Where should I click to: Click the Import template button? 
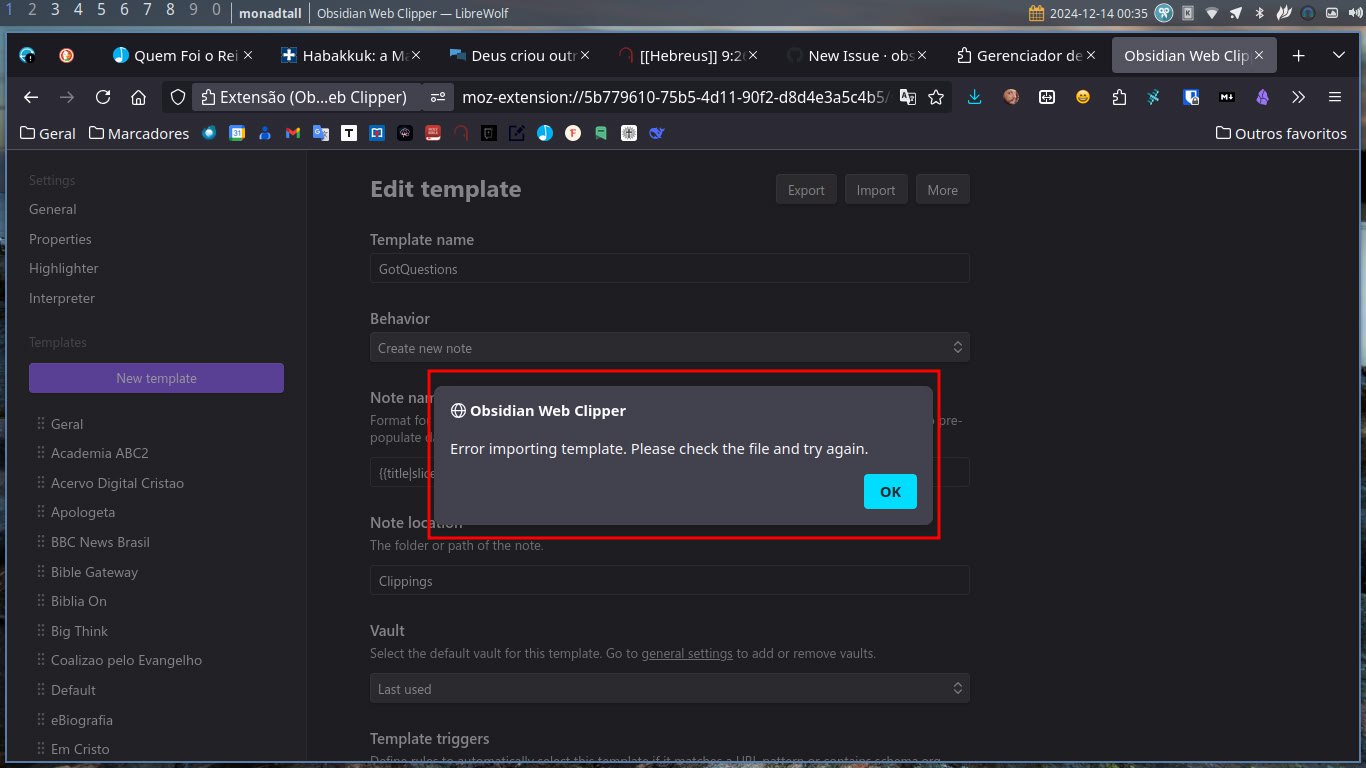(876, 190)
